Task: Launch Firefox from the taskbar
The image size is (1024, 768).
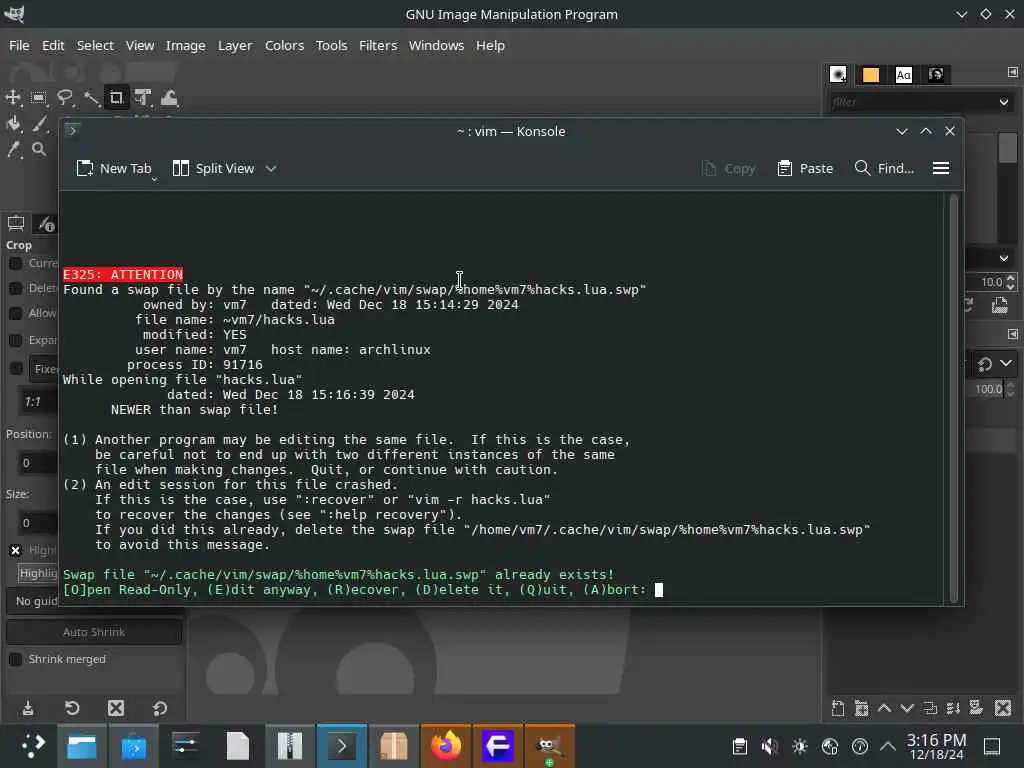Action: 446,746
